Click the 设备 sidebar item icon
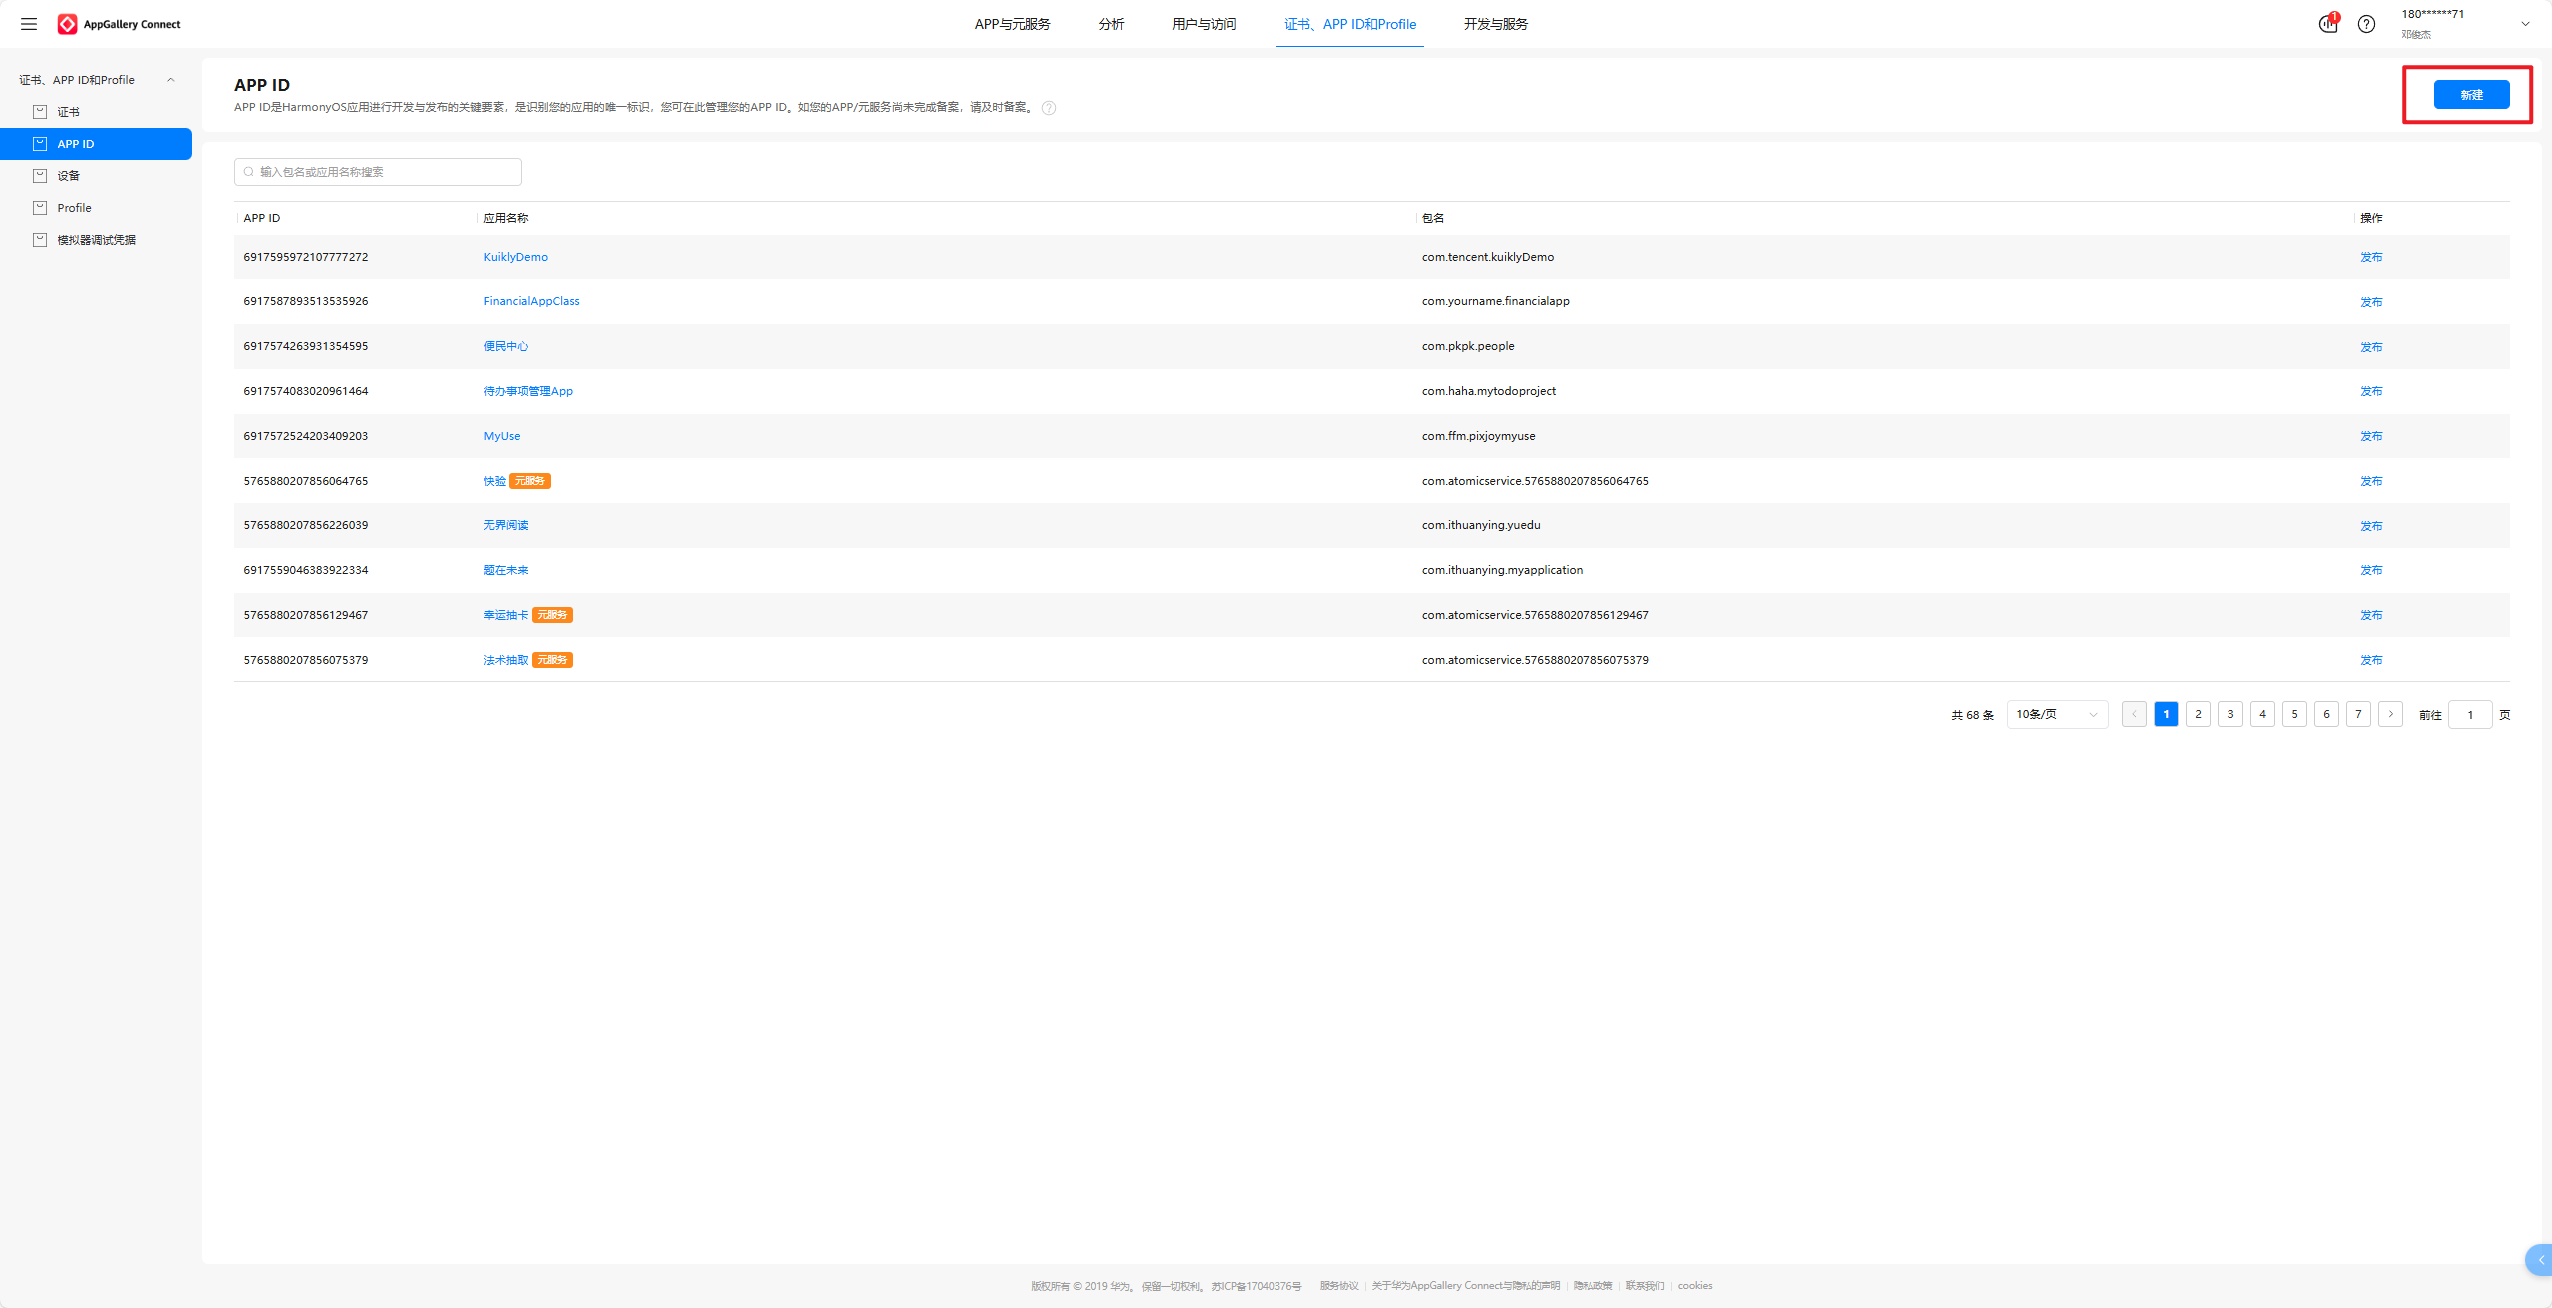 point(40,176)
